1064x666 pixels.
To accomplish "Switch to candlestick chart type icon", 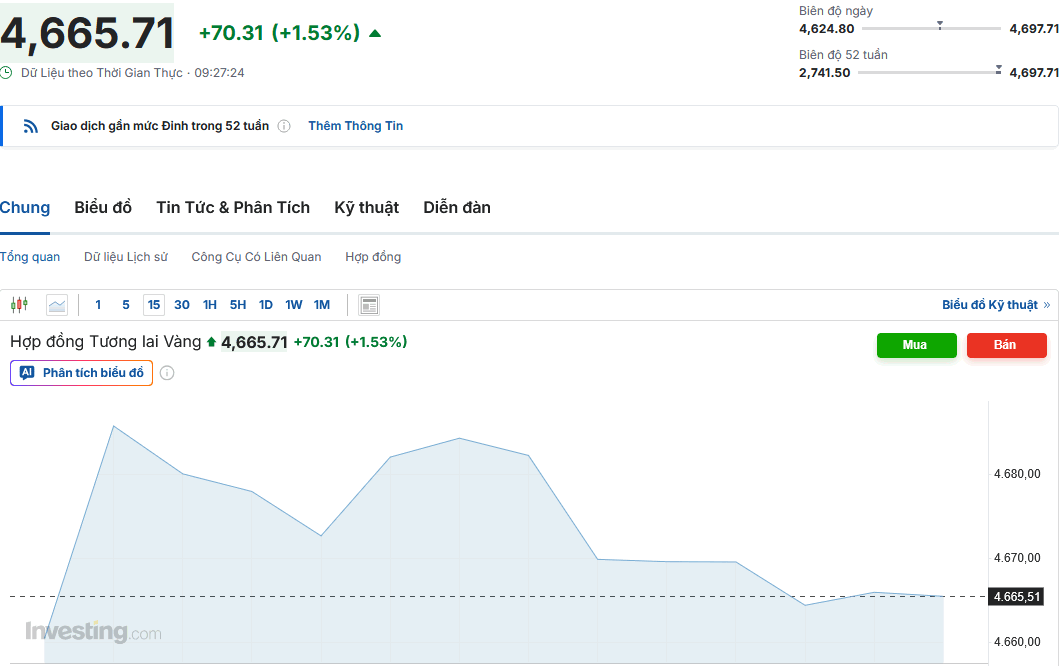I will point(19,305).
